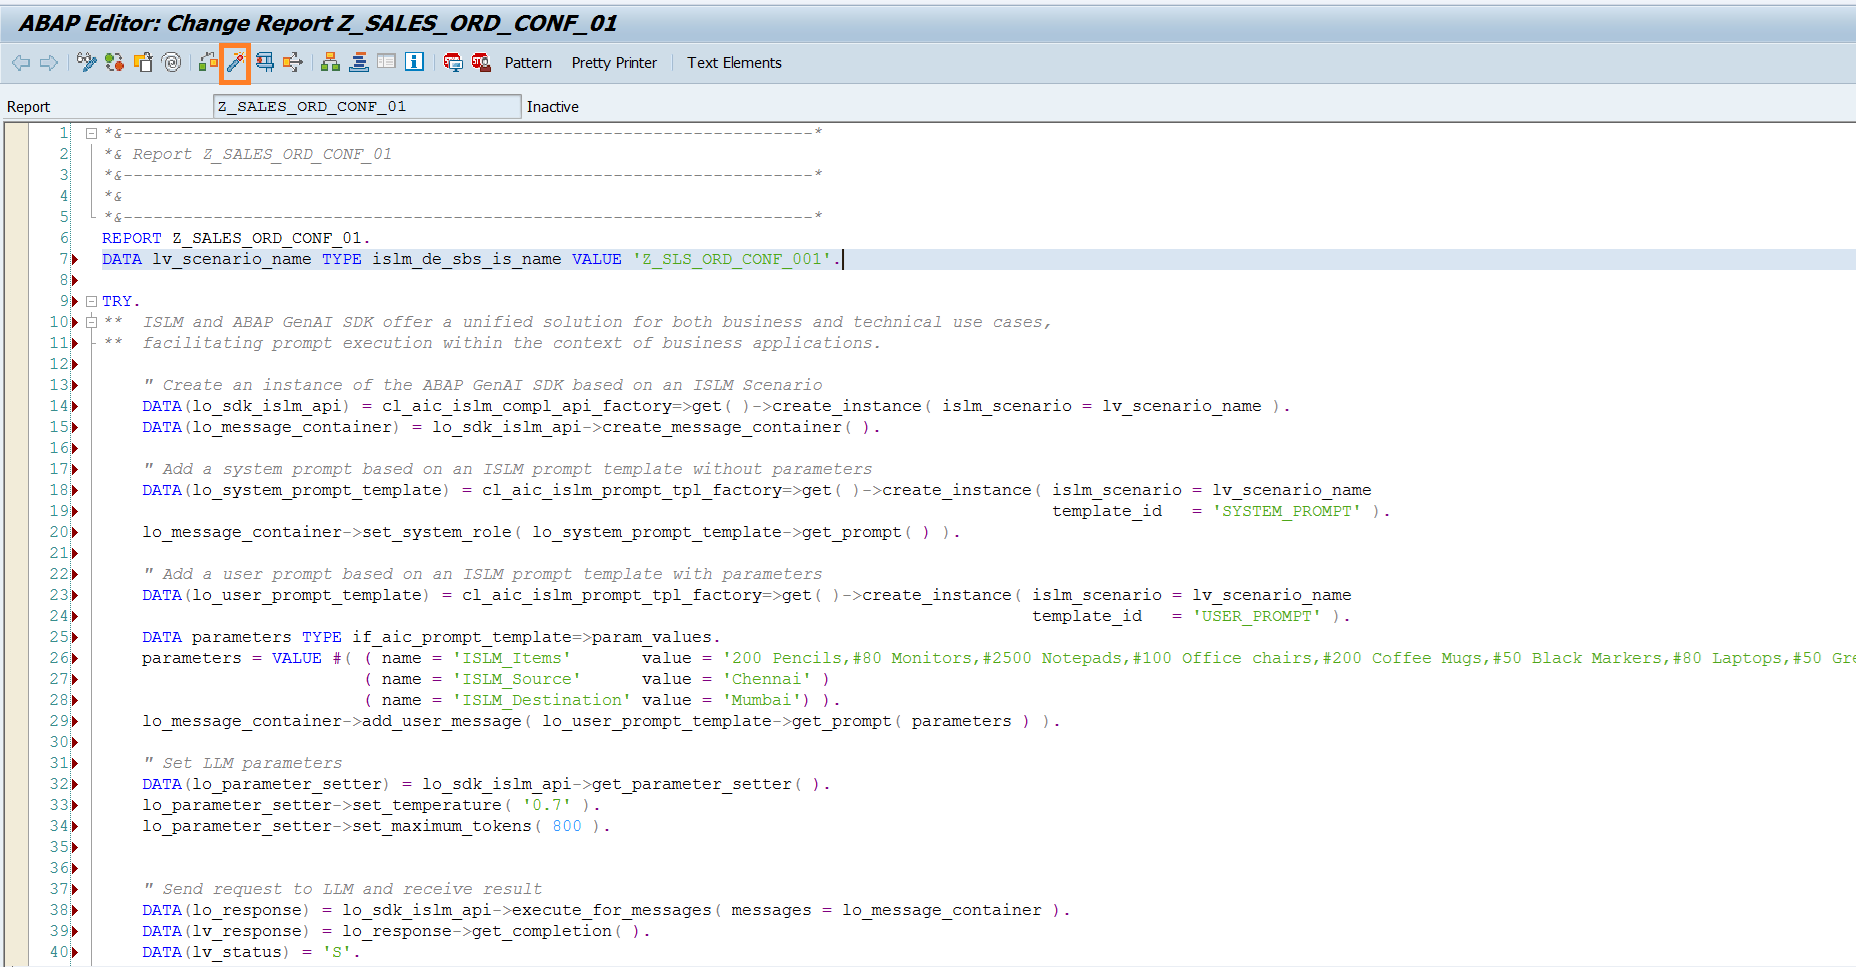Toggle Active/Inactive version icon
The width and height of the screenshot is (1856, 967).
pos(115,63)
